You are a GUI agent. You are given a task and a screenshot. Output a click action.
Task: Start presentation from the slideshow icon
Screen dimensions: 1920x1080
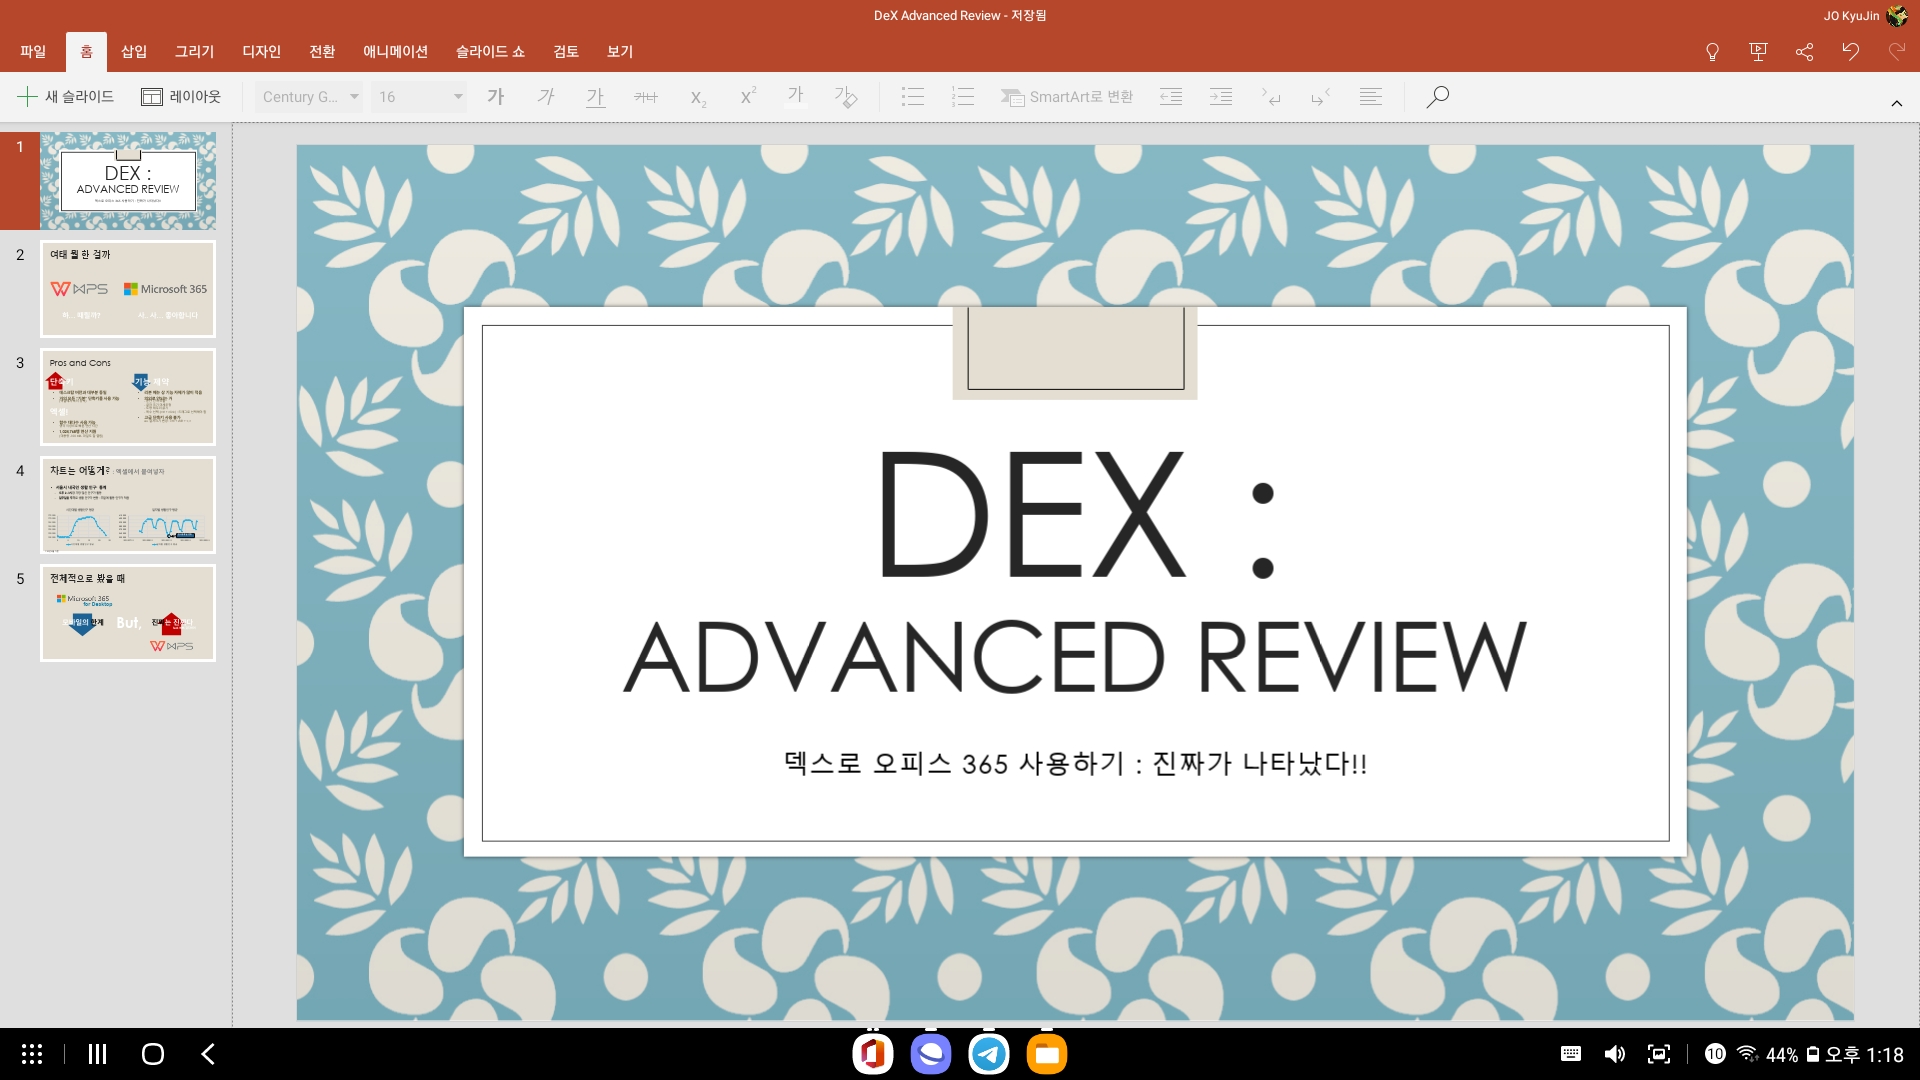1758,52
